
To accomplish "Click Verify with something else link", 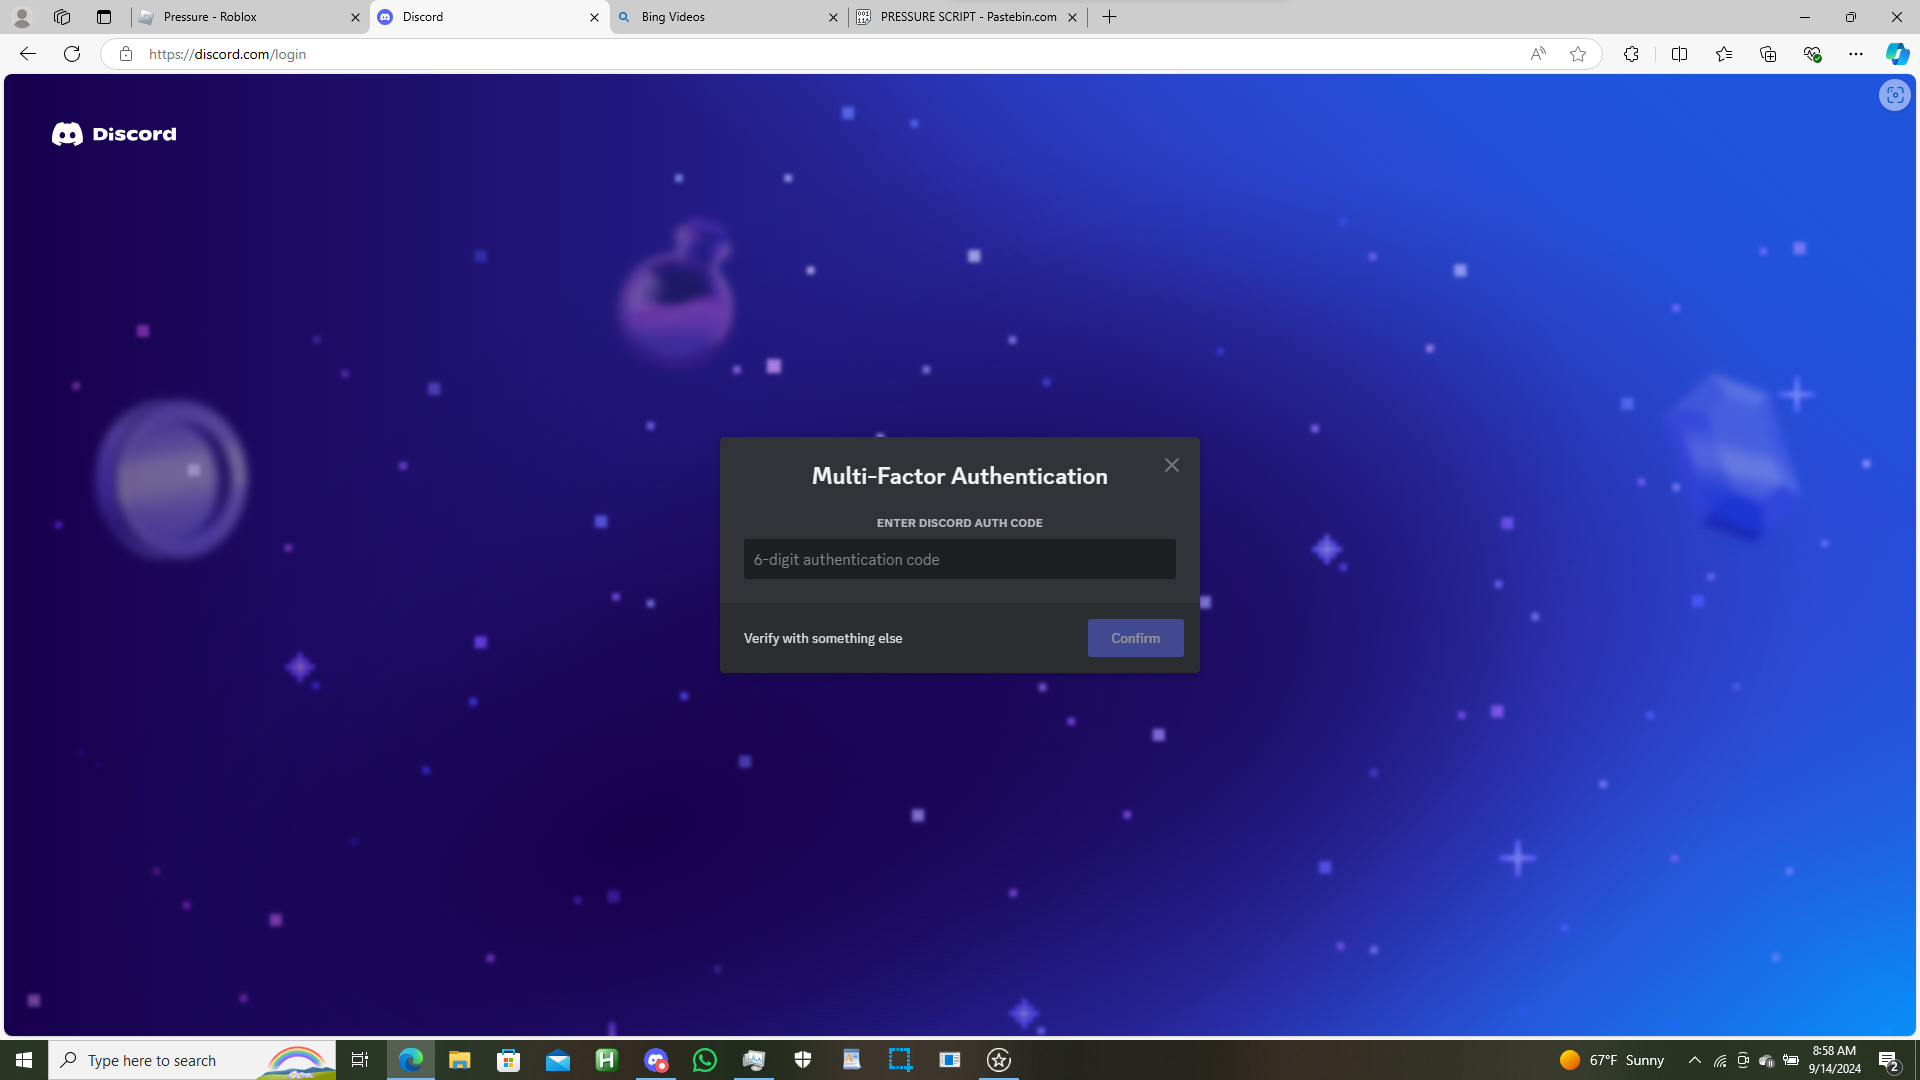I will [822, 638].
